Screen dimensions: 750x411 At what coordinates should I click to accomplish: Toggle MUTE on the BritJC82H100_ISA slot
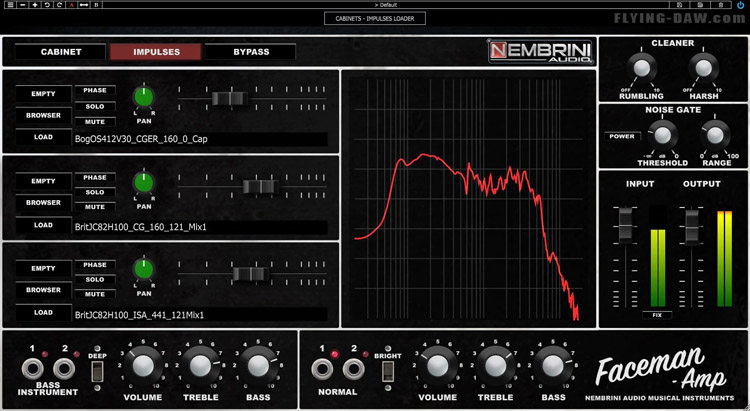pos(95,294)
